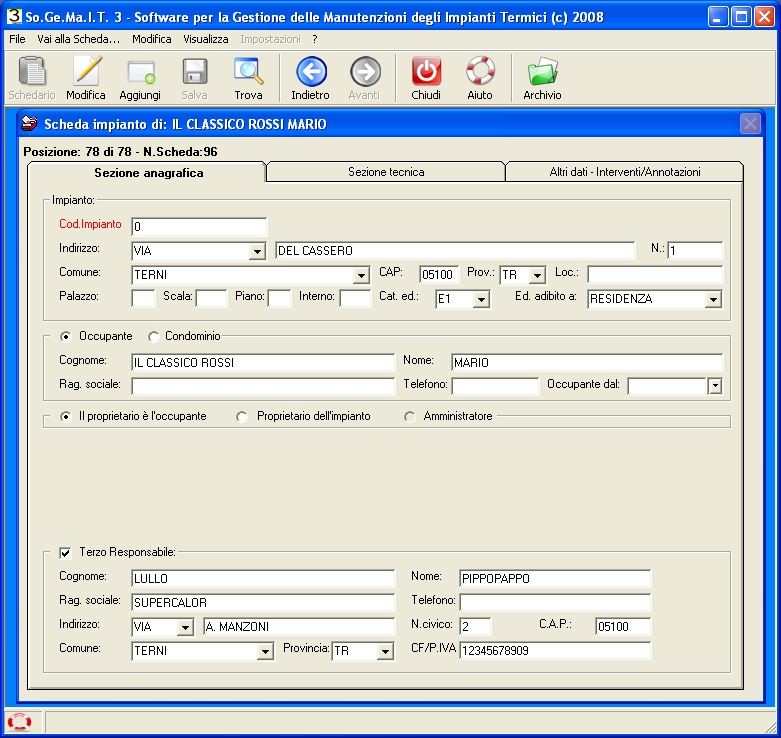Click the occupant Rag. sociale field
This screenshot has height=738, width=781.
pyautogui.click(x=263, y=386)
